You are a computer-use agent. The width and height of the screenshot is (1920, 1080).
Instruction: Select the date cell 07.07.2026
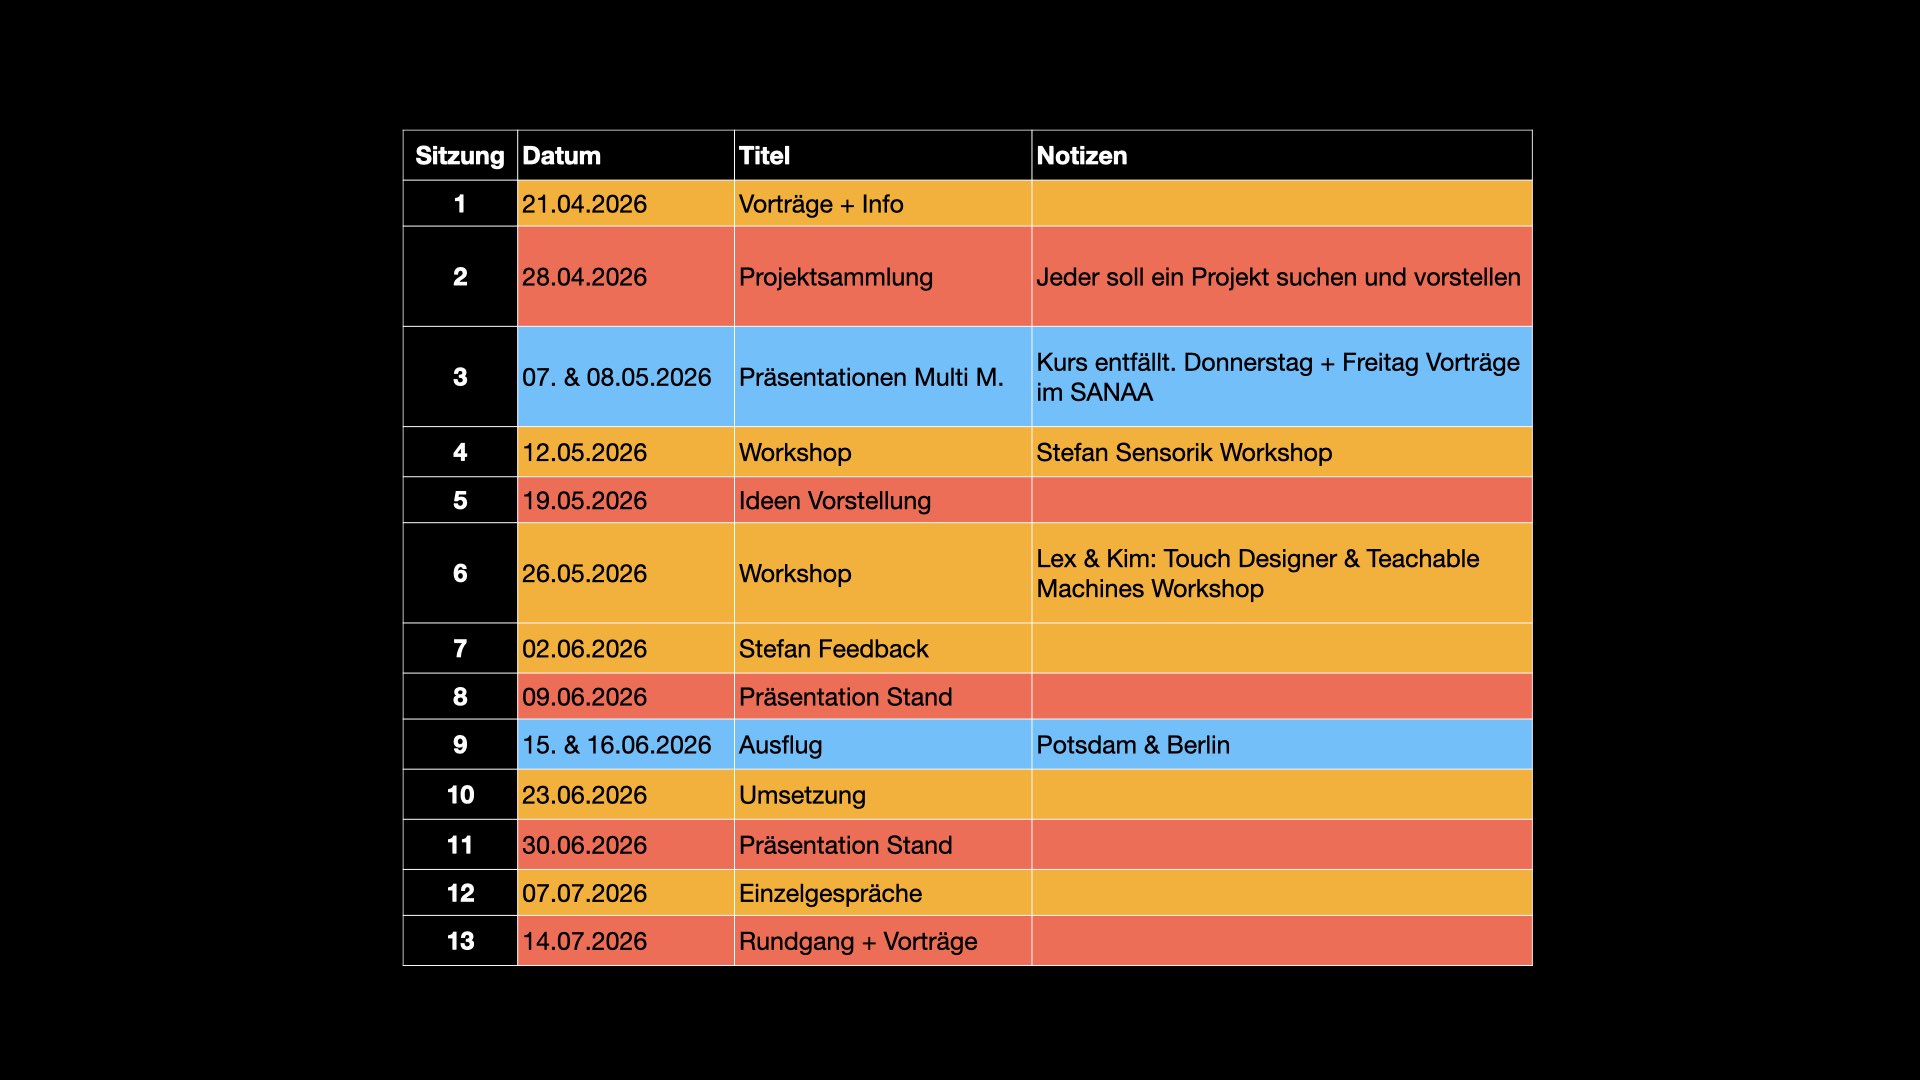tap(626, 892)
